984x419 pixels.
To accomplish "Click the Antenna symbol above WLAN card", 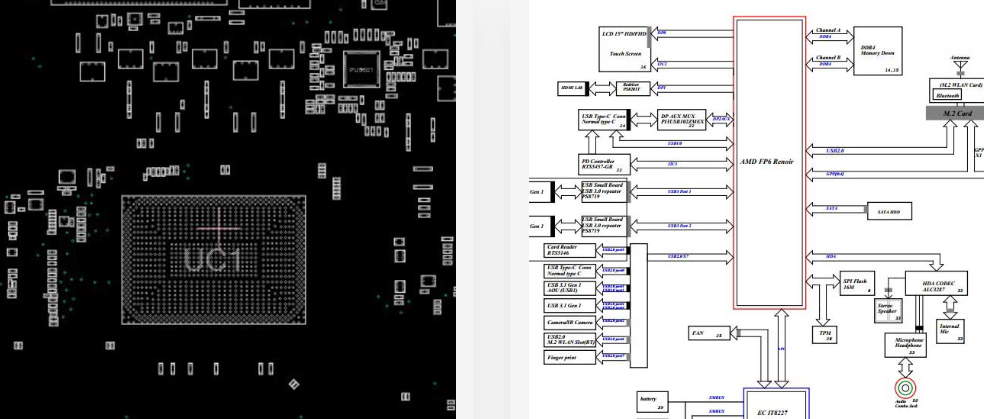I will pos(959,63).
